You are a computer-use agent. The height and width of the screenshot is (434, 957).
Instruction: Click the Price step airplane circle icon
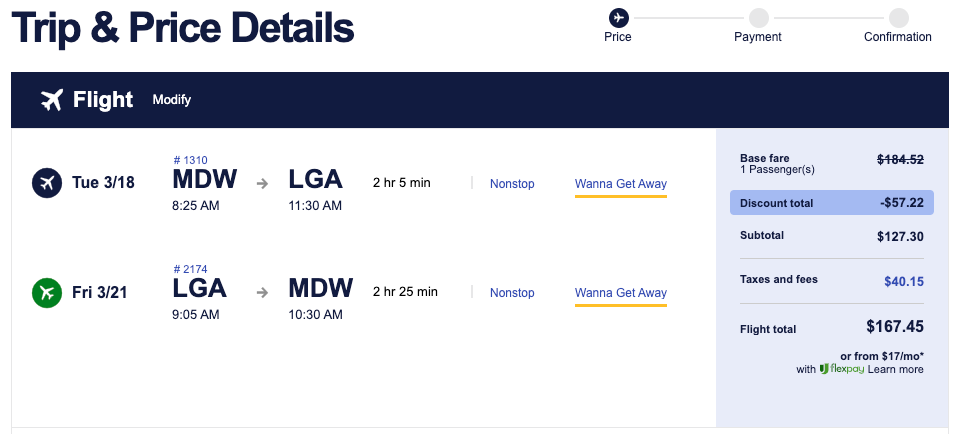(618, 18)
